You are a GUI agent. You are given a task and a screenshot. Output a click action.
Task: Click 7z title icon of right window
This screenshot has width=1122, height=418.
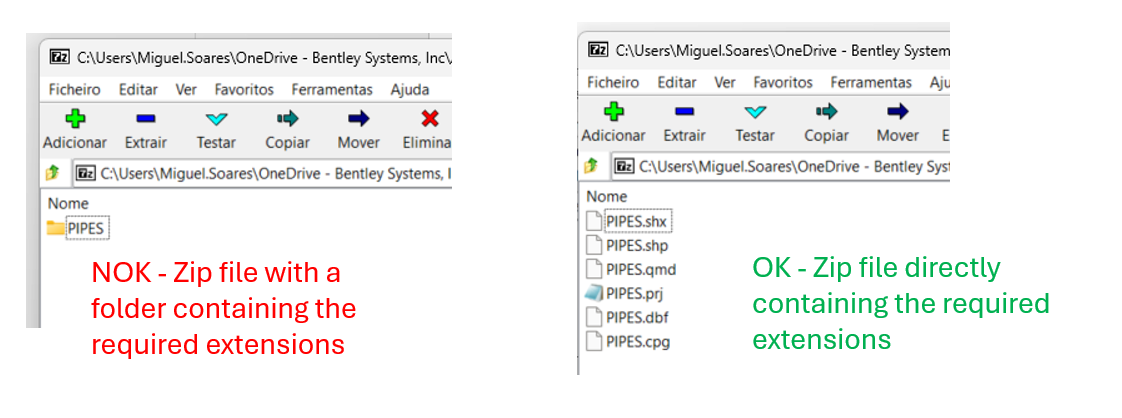point(597,49)
